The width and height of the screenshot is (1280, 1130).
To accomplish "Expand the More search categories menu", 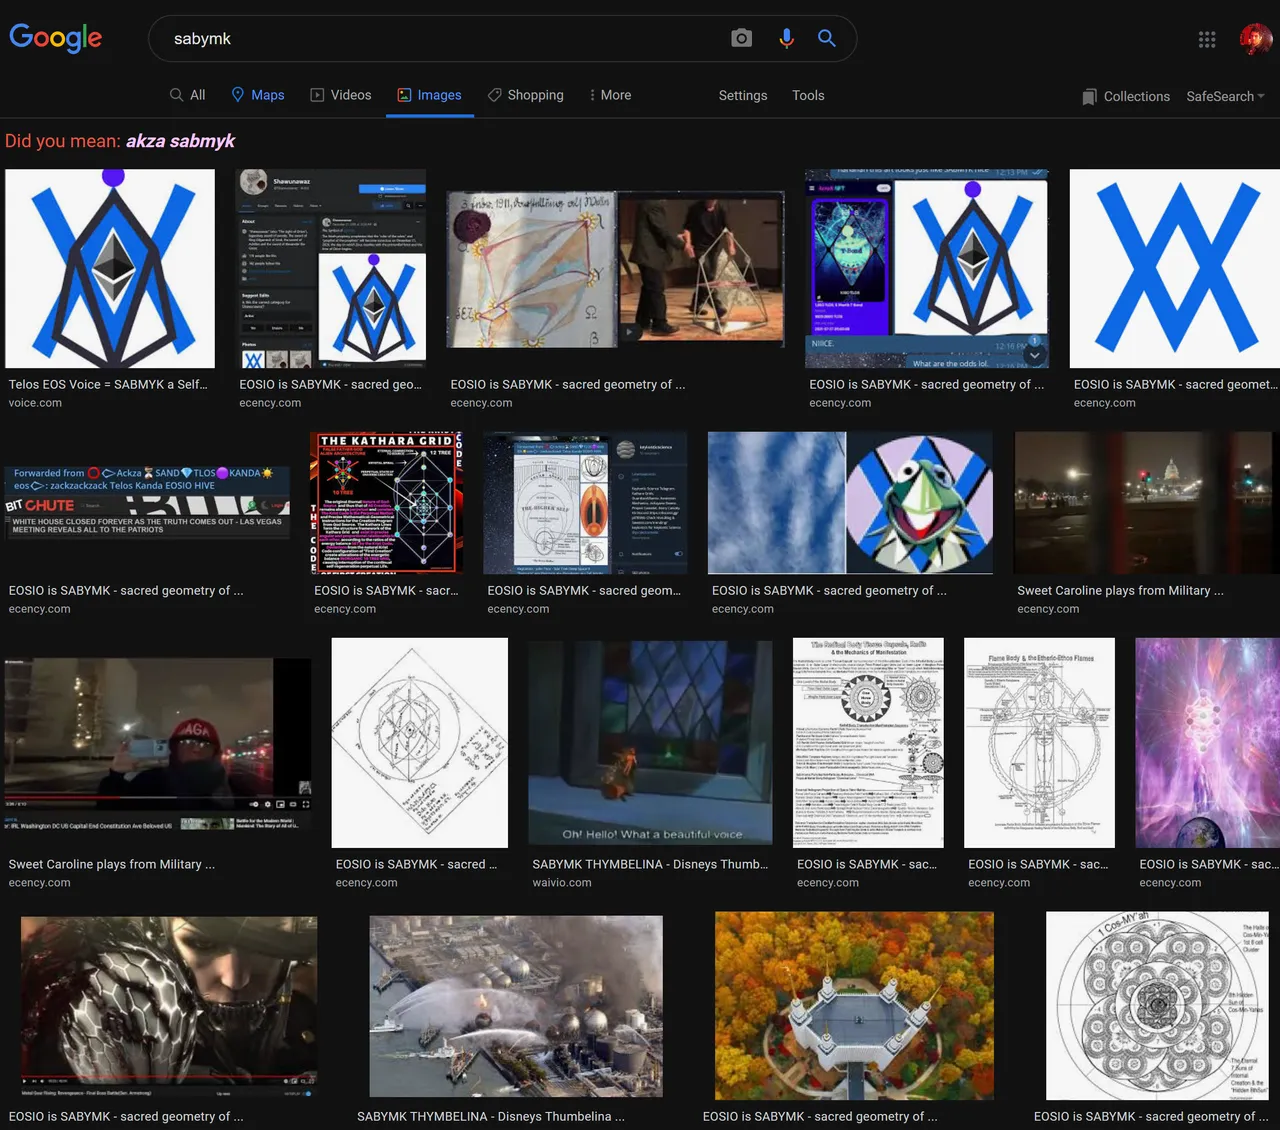I will [610, 95].
